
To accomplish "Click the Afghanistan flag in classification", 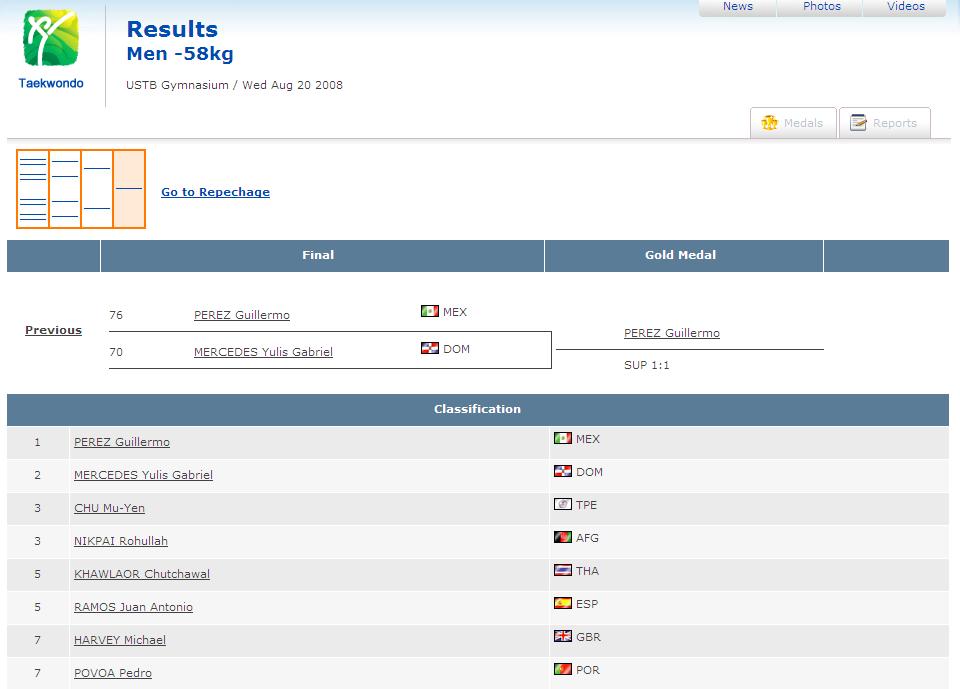I will click(x=562, y=538).
